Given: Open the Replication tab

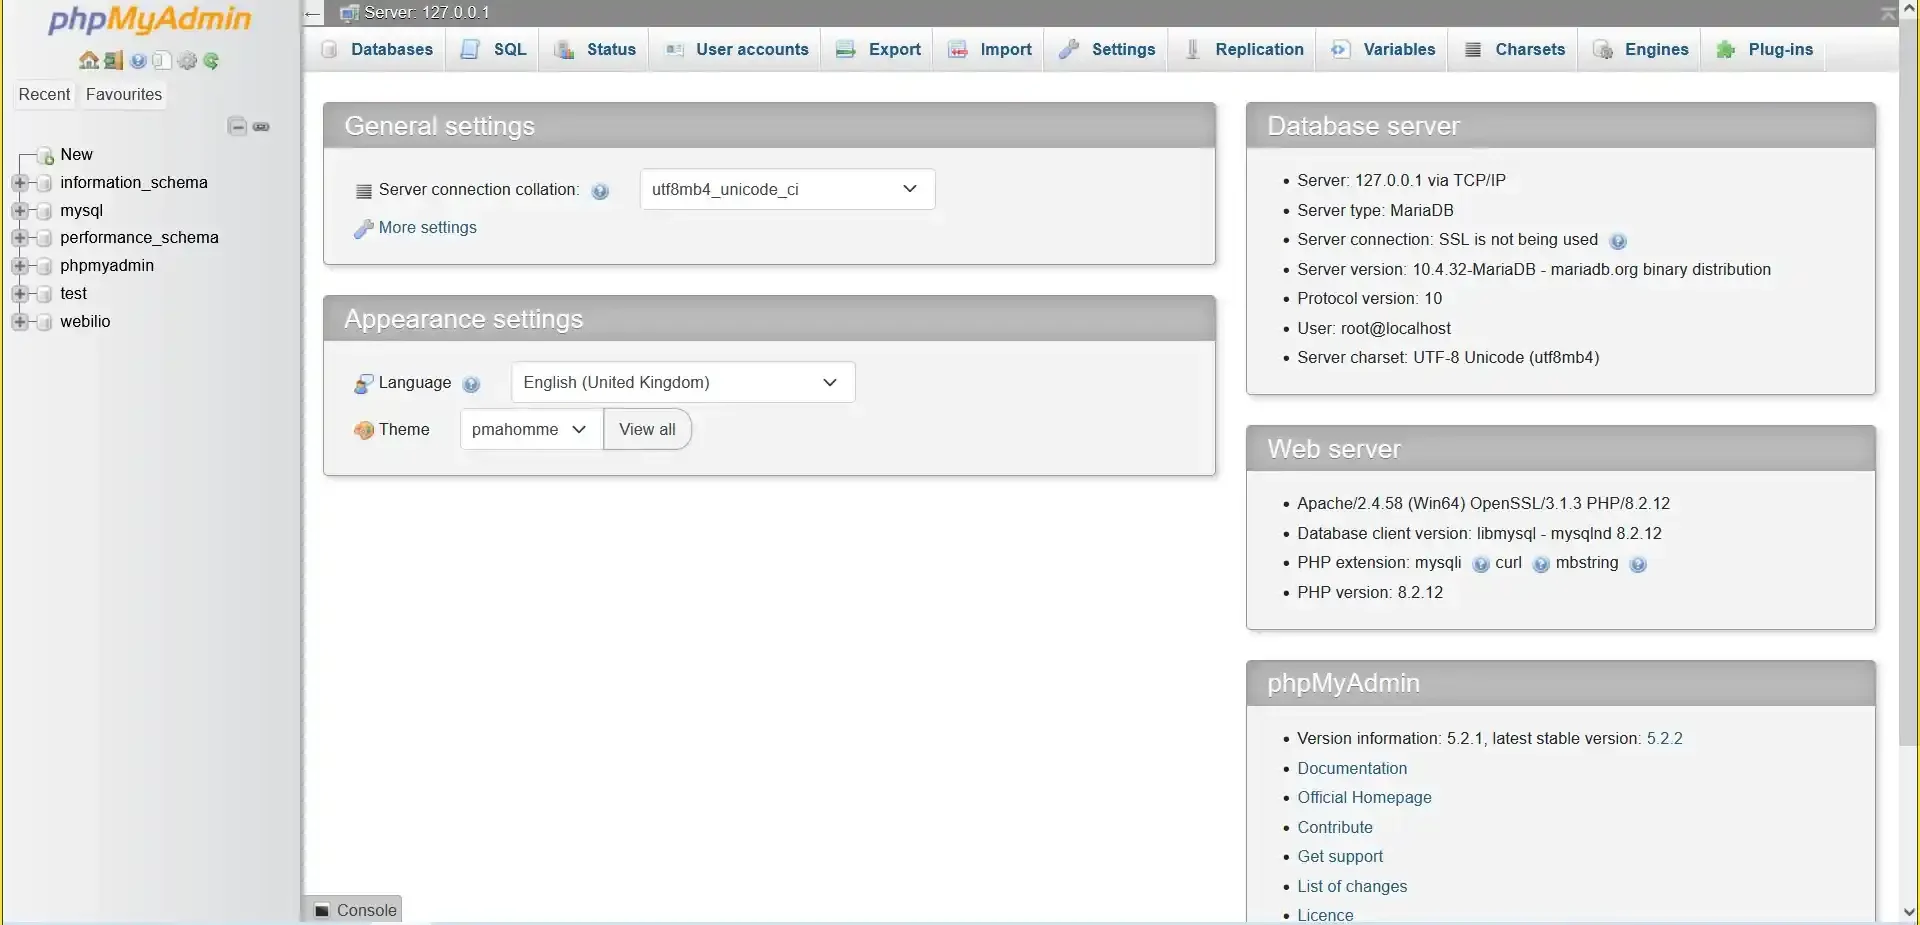Looking at the screenshot, I should [x=1244, y=50].
